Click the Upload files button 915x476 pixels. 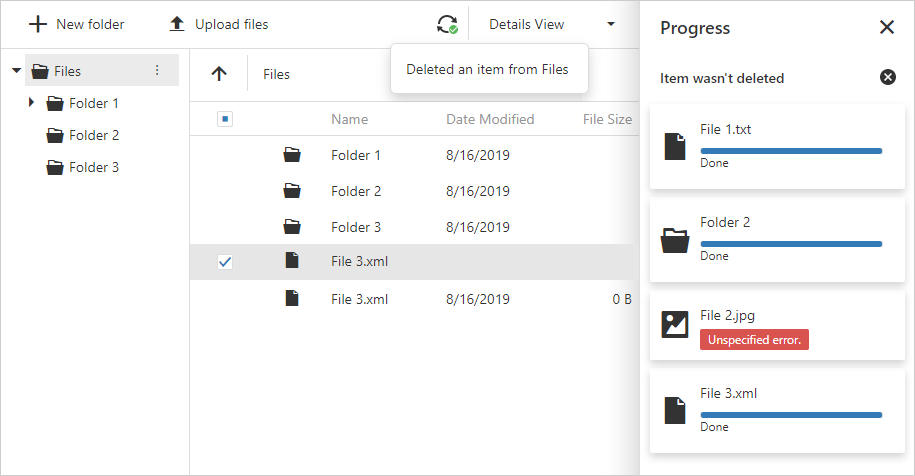218,24
